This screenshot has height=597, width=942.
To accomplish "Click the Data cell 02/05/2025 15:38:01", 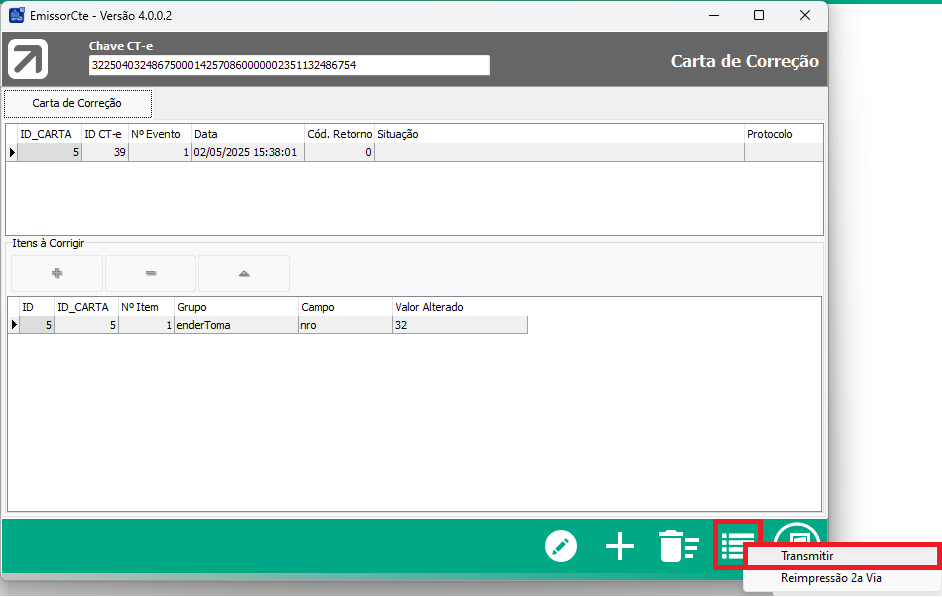I will [246, 153].
